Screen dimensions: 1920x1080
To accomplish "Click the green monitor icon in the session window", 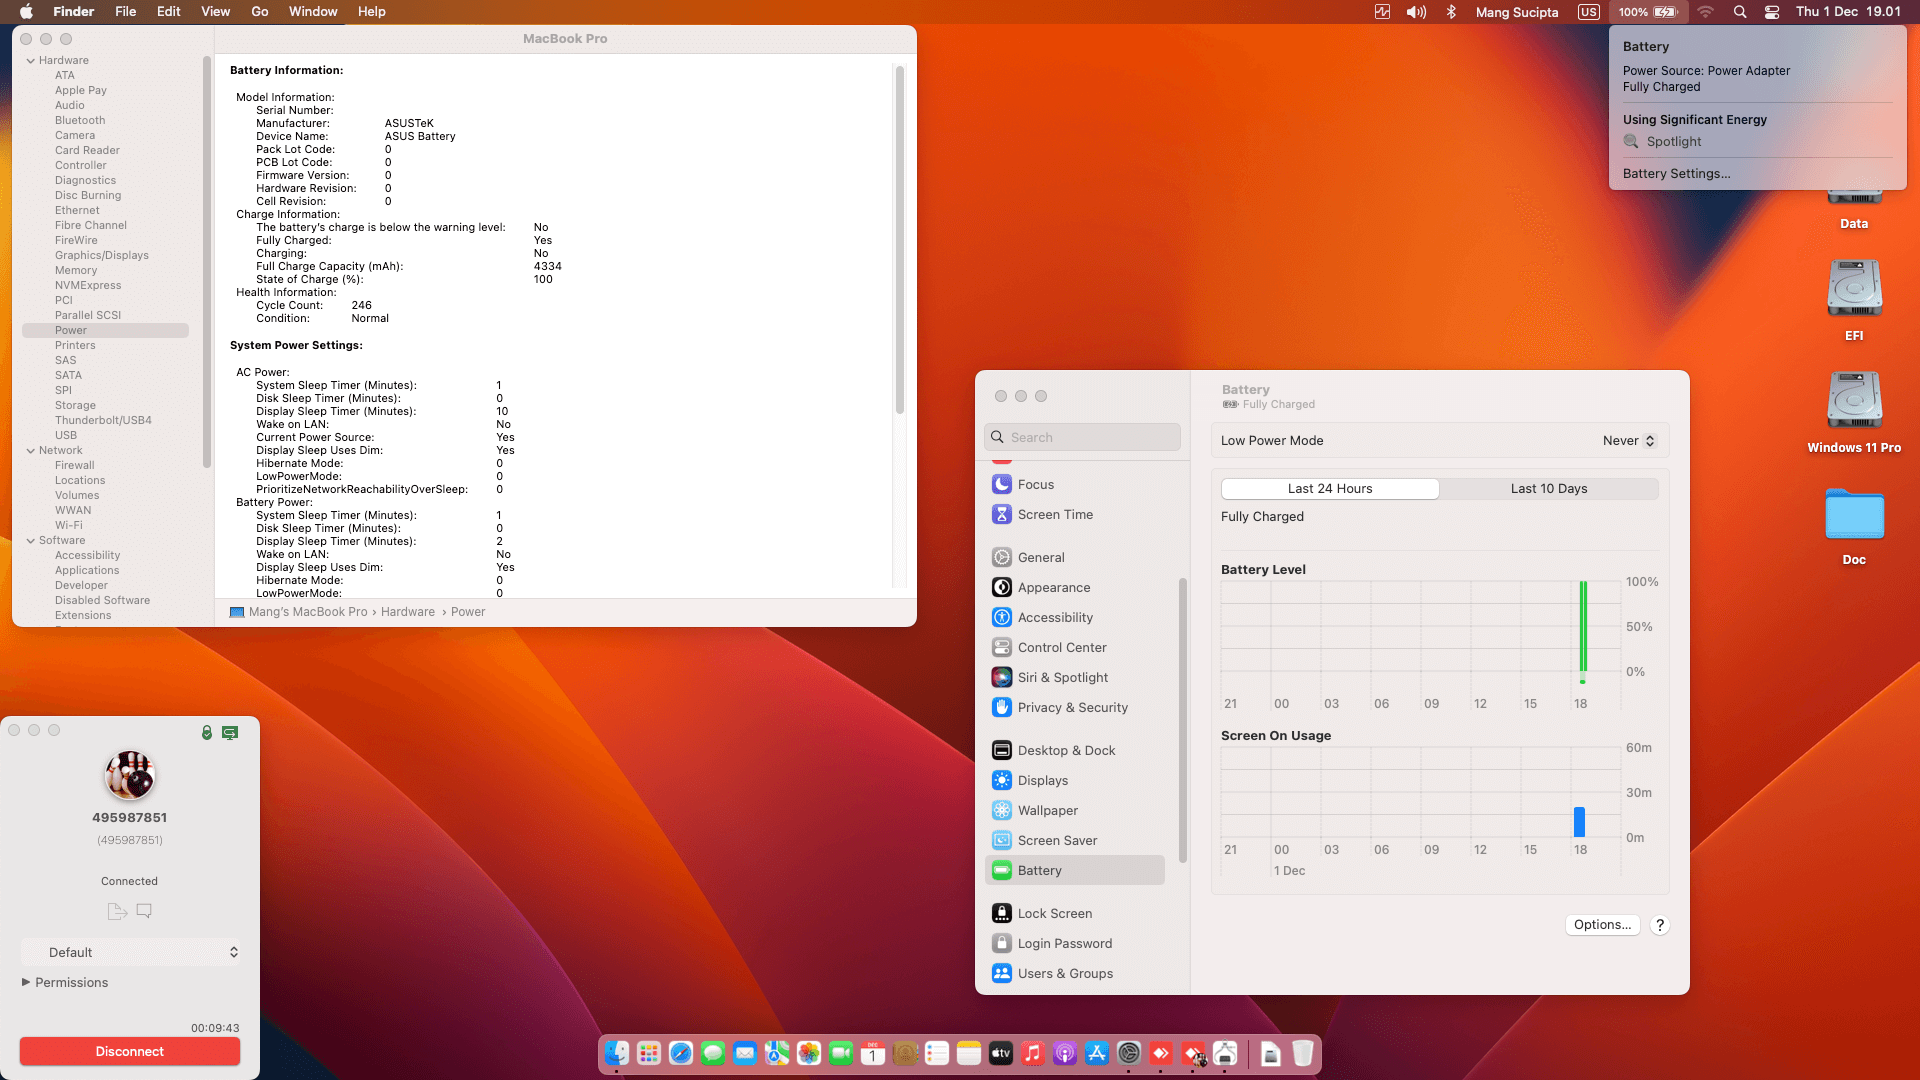I will tap(230, 733).
